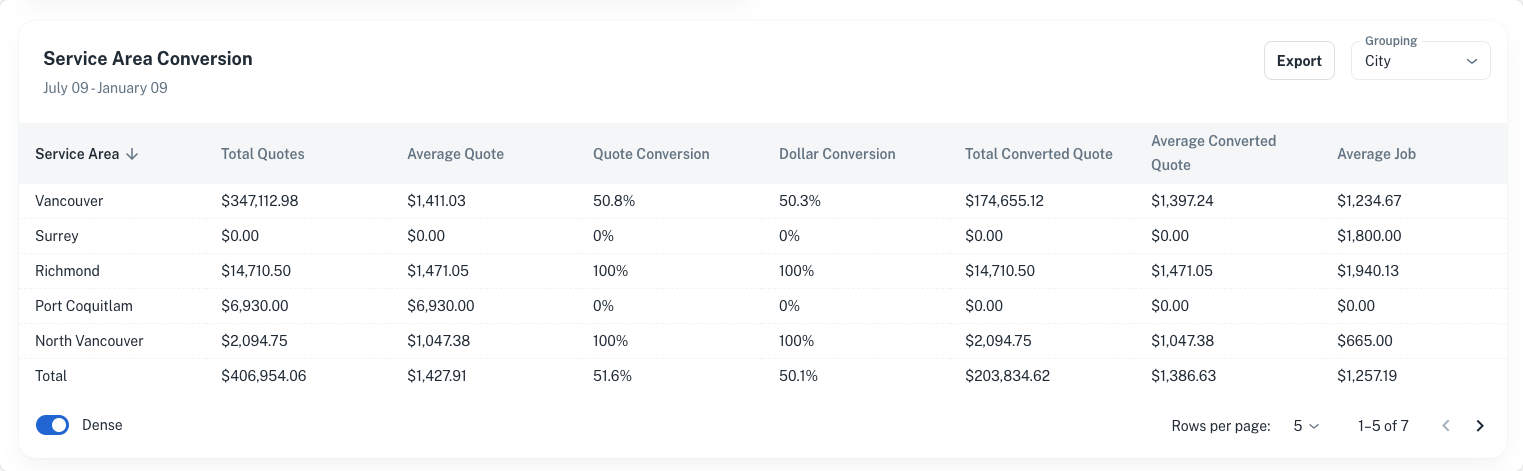Sort by Average Quote column header

455,154
